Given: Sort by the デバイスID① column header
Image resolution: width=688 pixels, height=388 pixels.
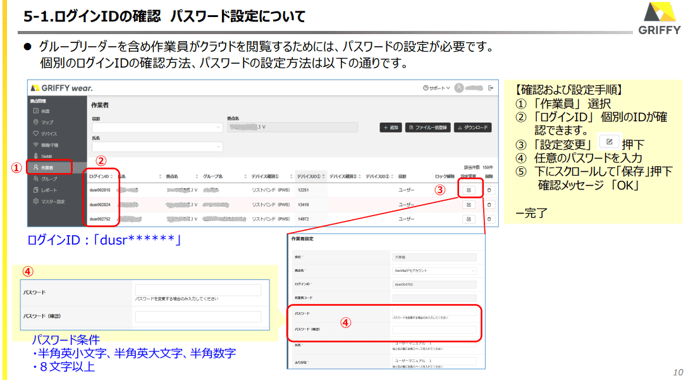Looking at the screenshot, I should pos(311,176).
